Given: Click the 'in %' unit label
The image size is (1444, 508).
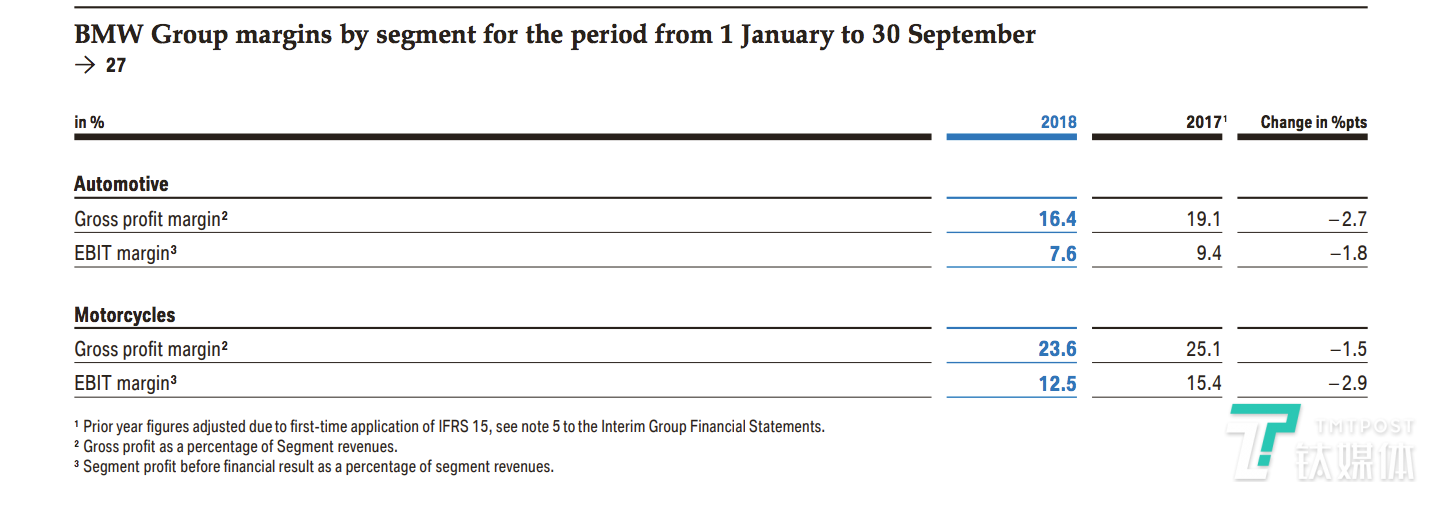Looking at the screenshot, I should (89, 122).
